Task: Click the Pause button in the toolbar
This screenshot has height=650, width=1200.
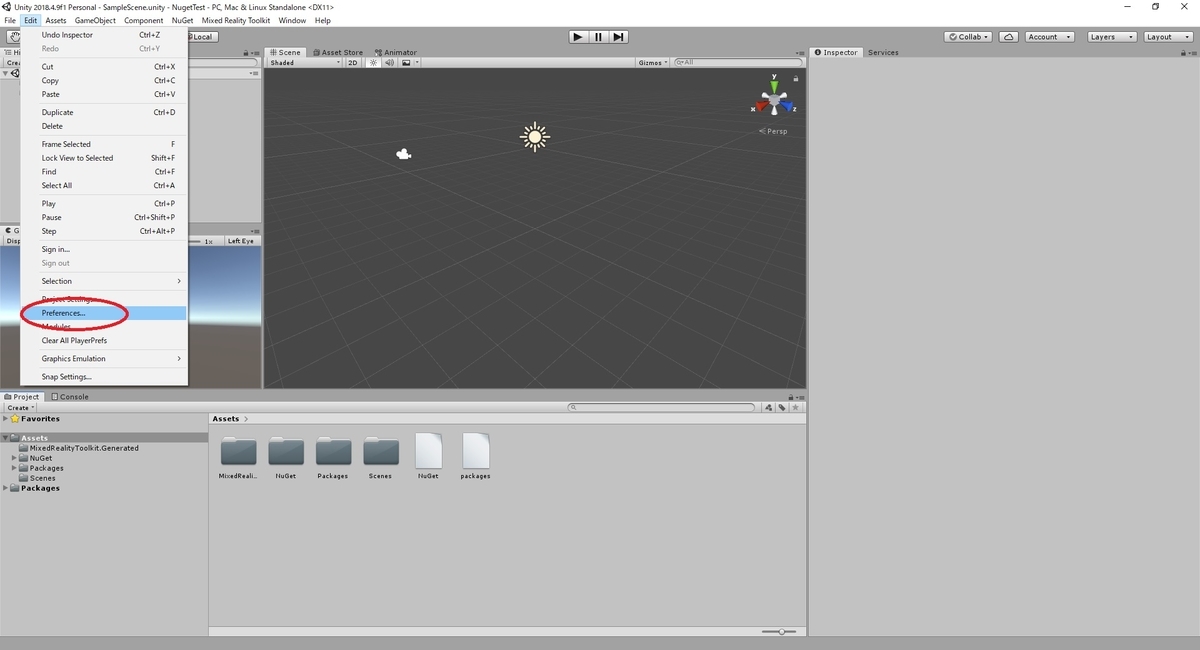Action: tap(598, 37)
